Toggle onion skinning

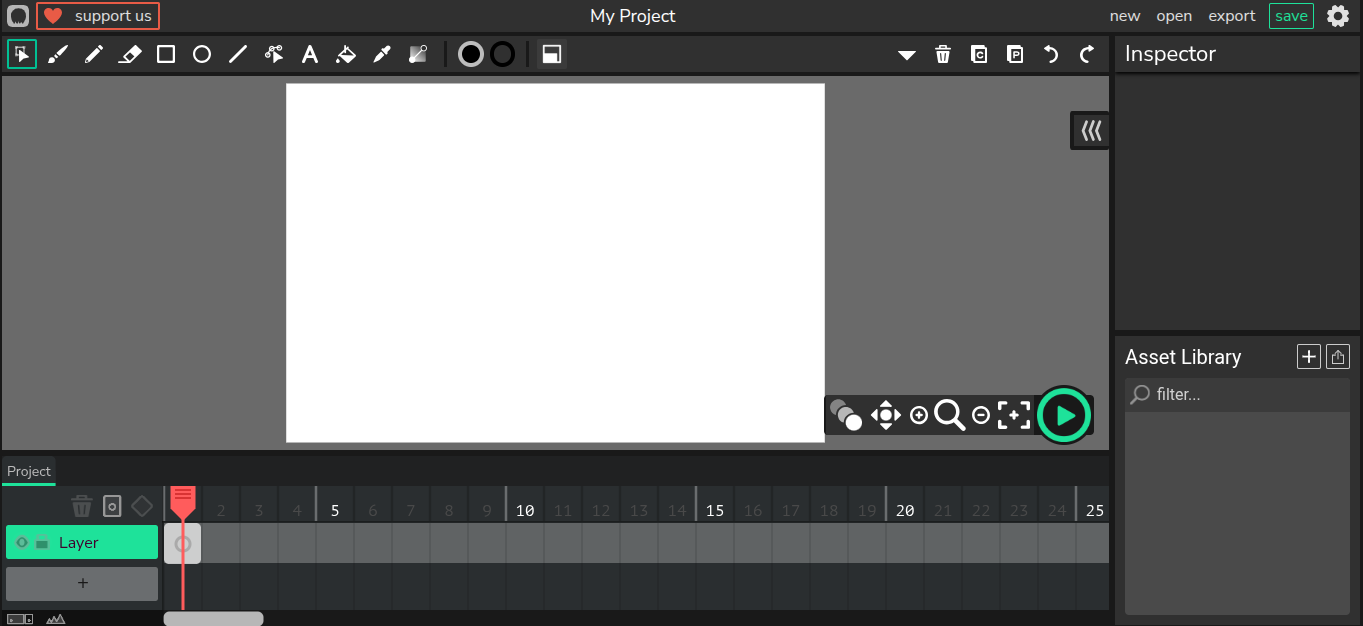click(845, 415)
